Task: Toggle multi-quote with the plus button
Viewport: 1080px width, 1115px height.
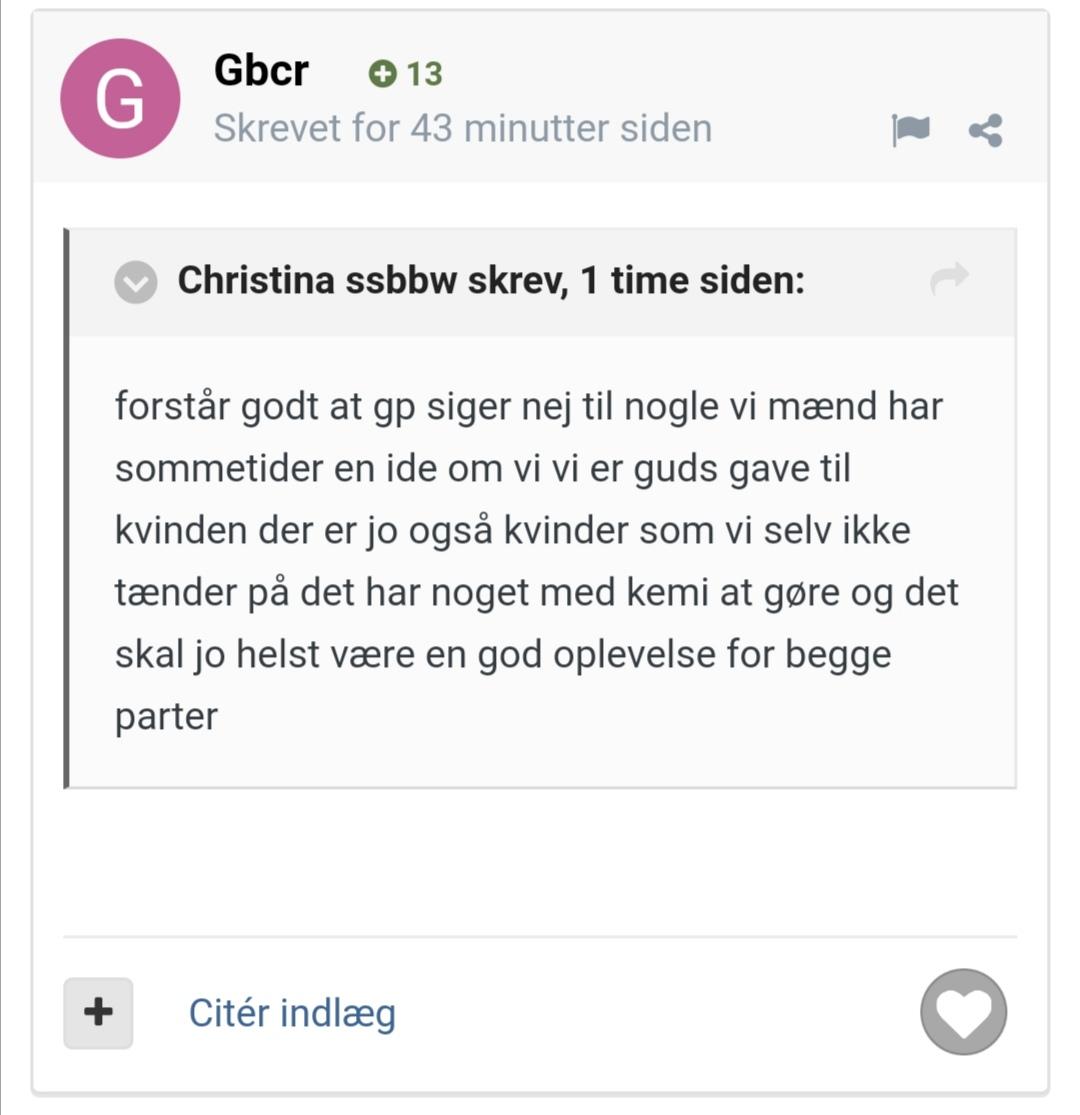Action: pos(98,1013)
